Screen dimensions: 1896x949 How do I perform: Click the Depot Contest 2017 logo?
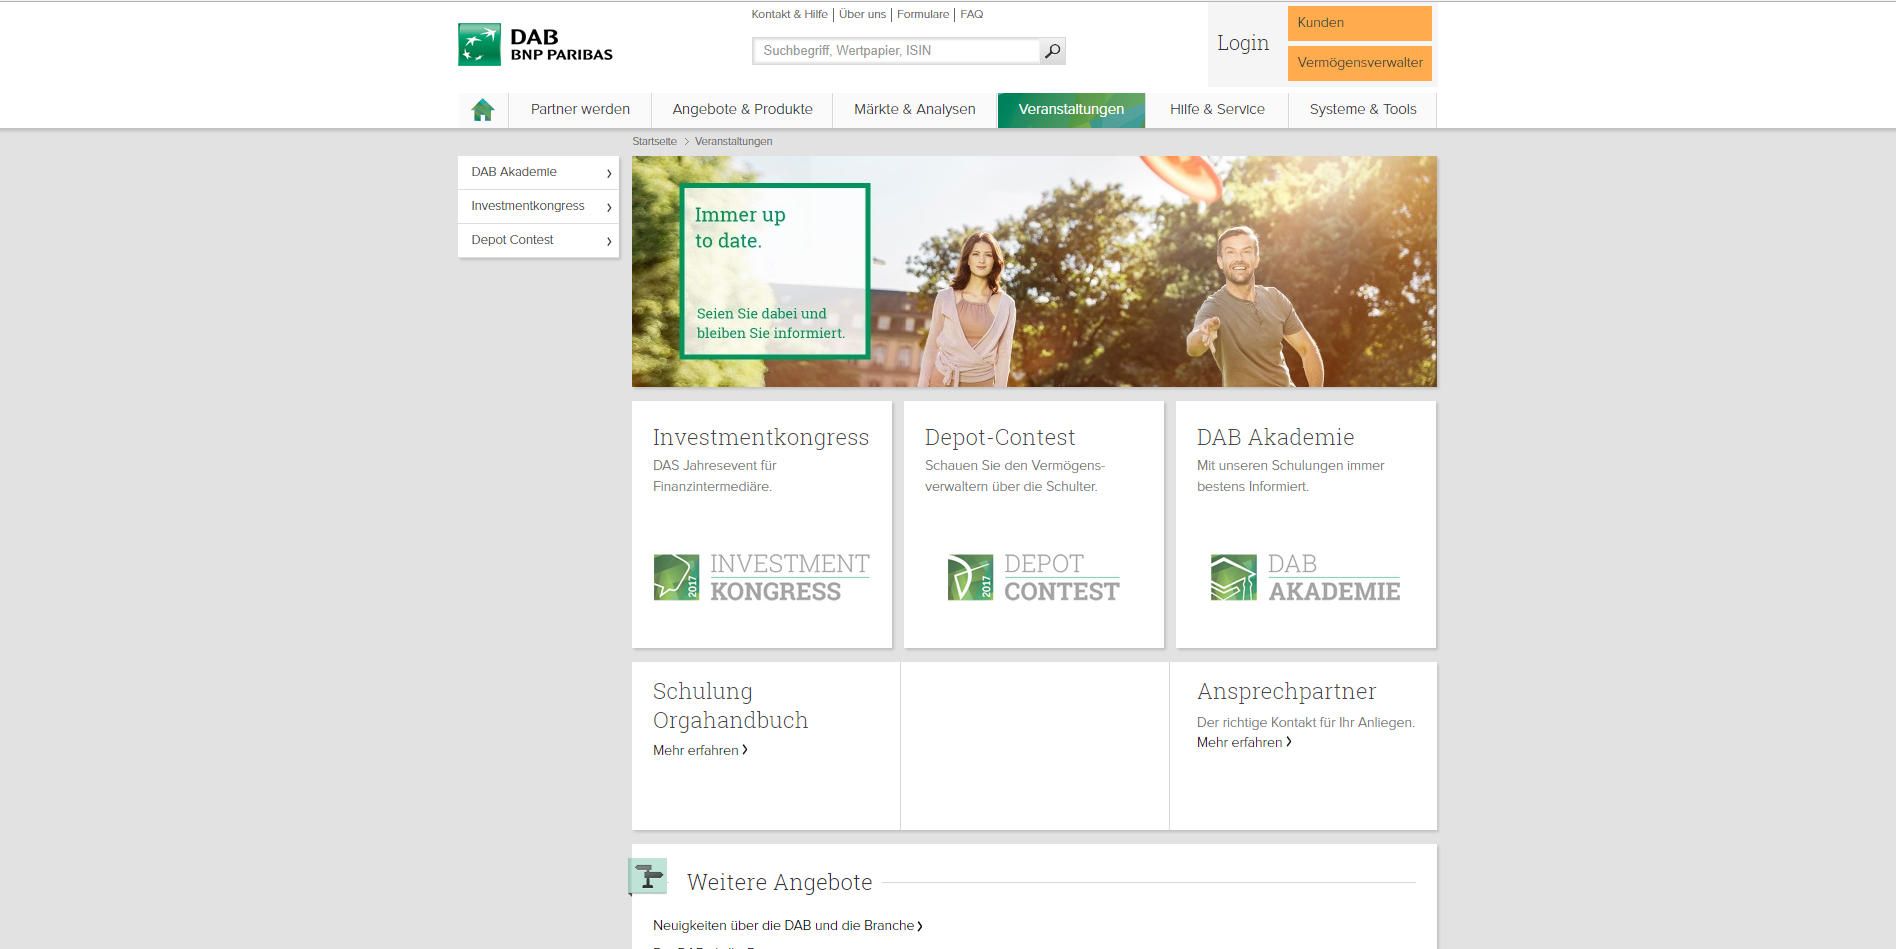1033,577
